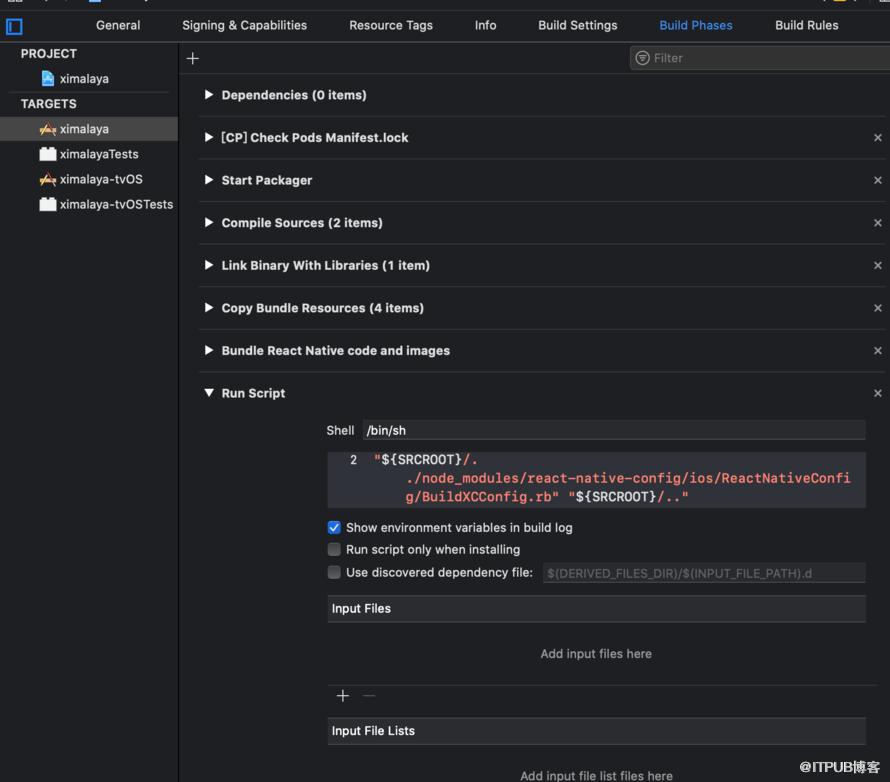The image size is (890, 782).
Task: Select the ximalaya project file icon
Action: click(x=48, y=78)
